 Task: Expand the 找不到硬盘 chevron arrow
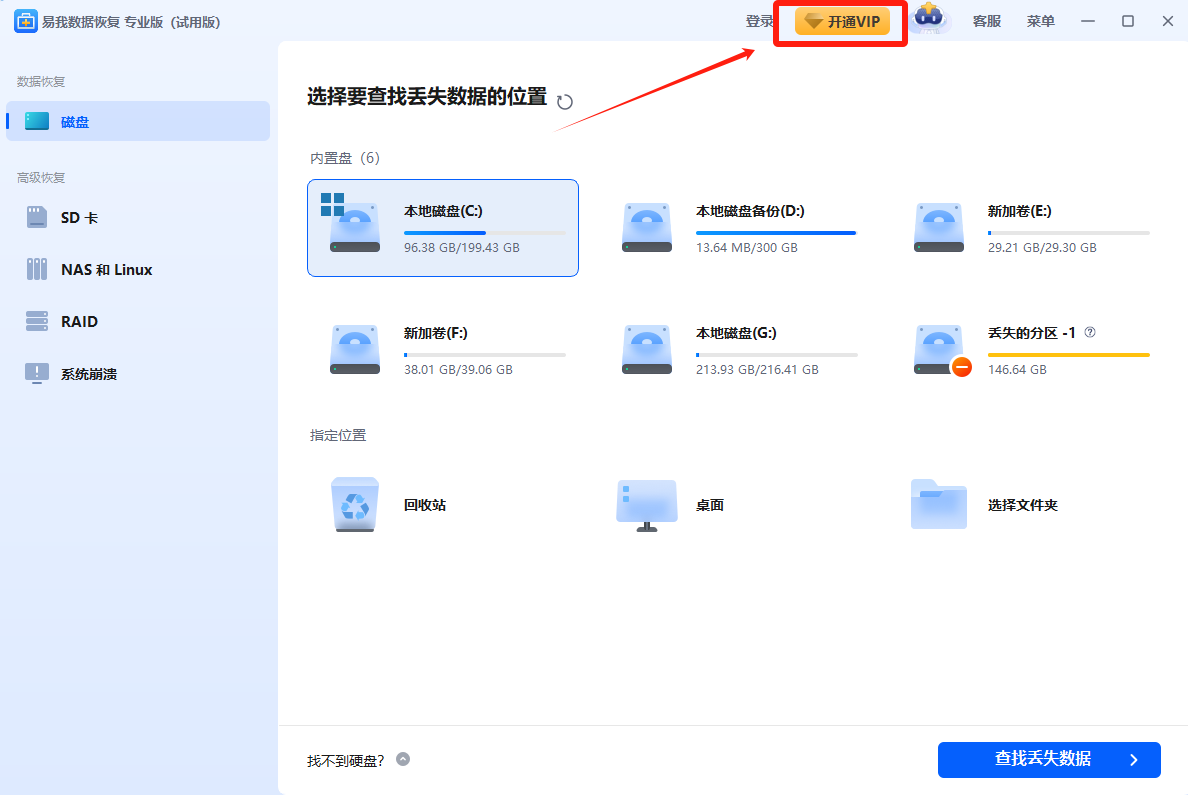tap(403, 759)
